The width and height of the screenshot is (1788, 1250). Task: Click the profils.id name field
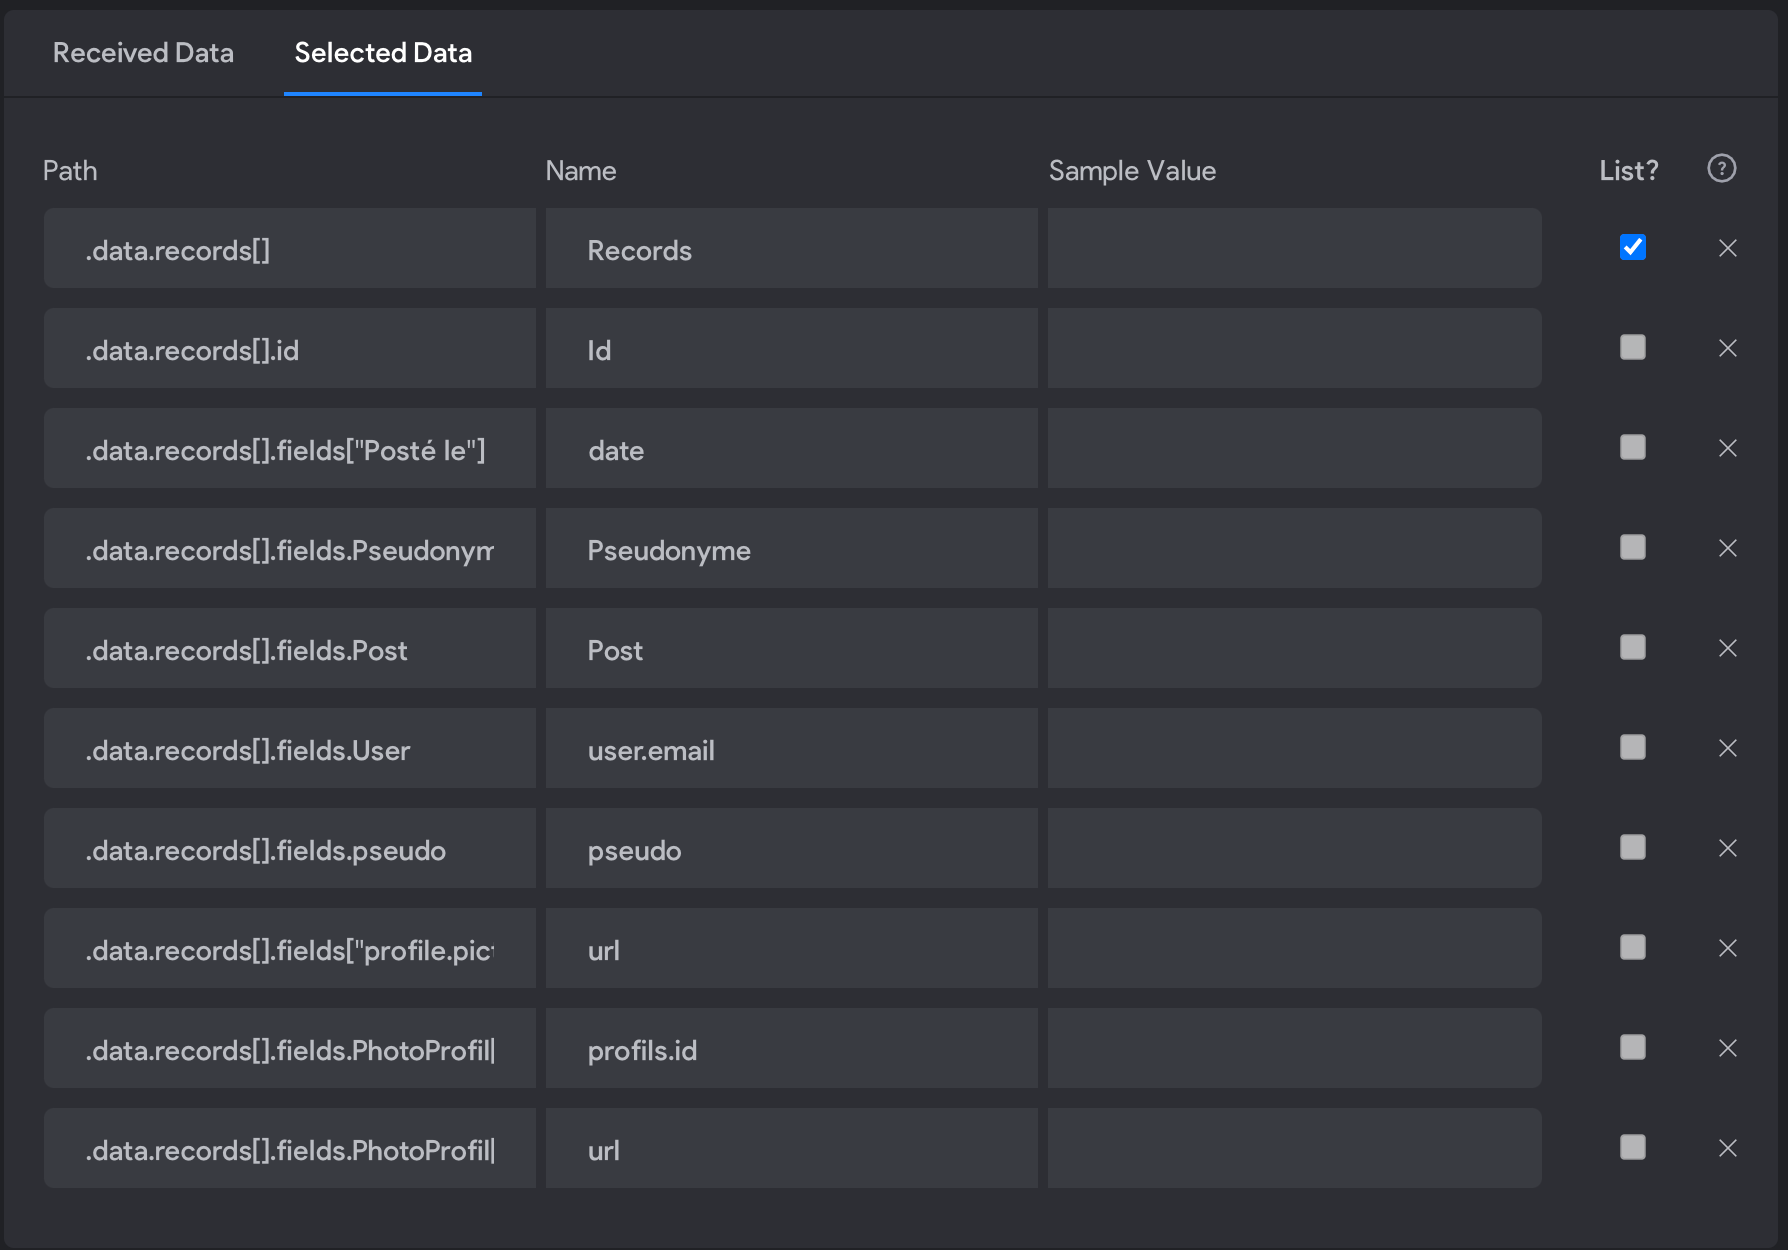[792, 1048]
